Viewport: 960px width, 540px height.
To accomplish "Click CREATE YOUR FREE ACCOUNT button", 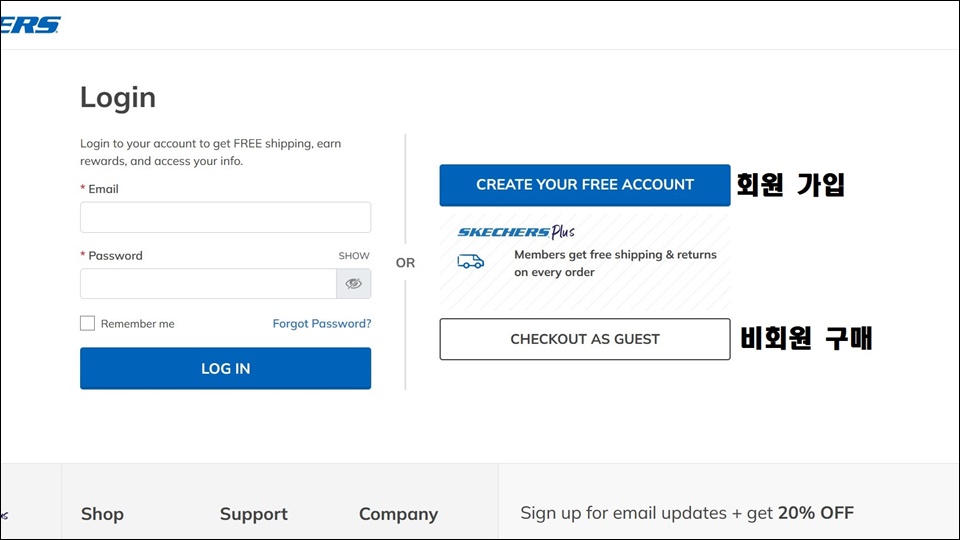I will point(585,185).
